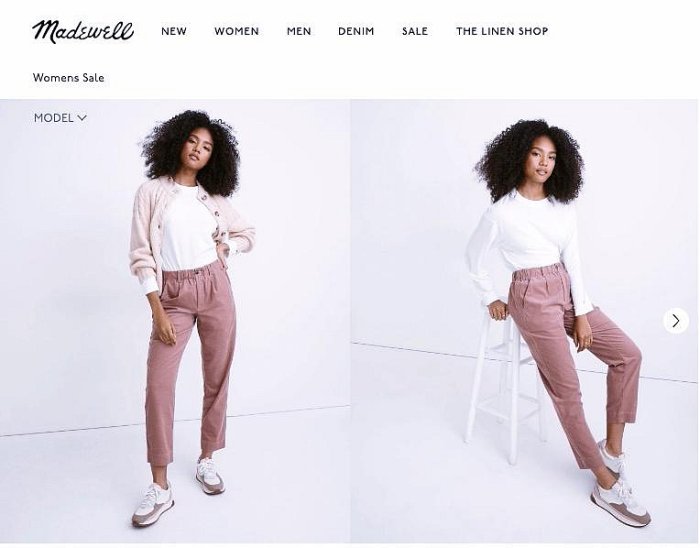Click the Madewell script logo

point(83,31)
